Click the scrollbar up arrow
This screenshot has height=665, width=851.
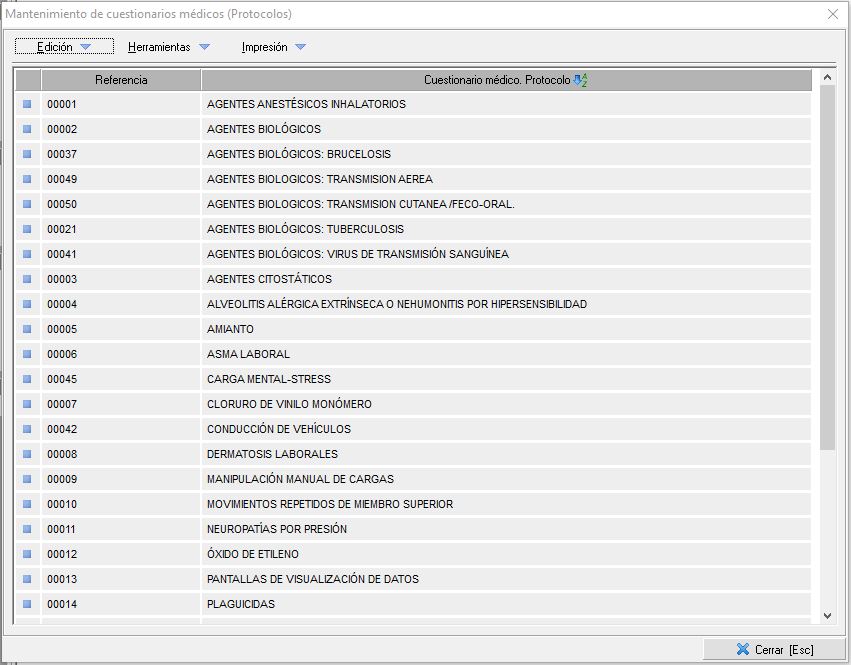pos(827,77)
